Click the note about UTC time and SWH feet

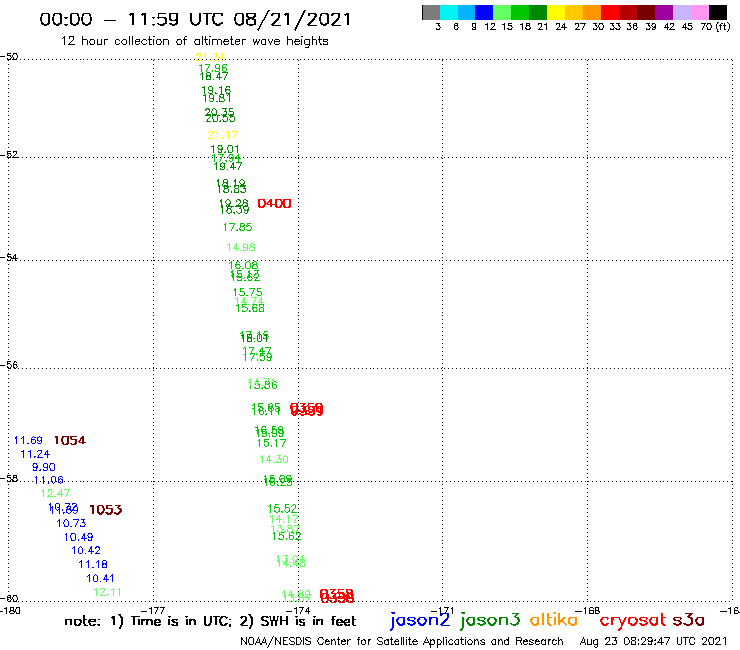tap(210, 621)
